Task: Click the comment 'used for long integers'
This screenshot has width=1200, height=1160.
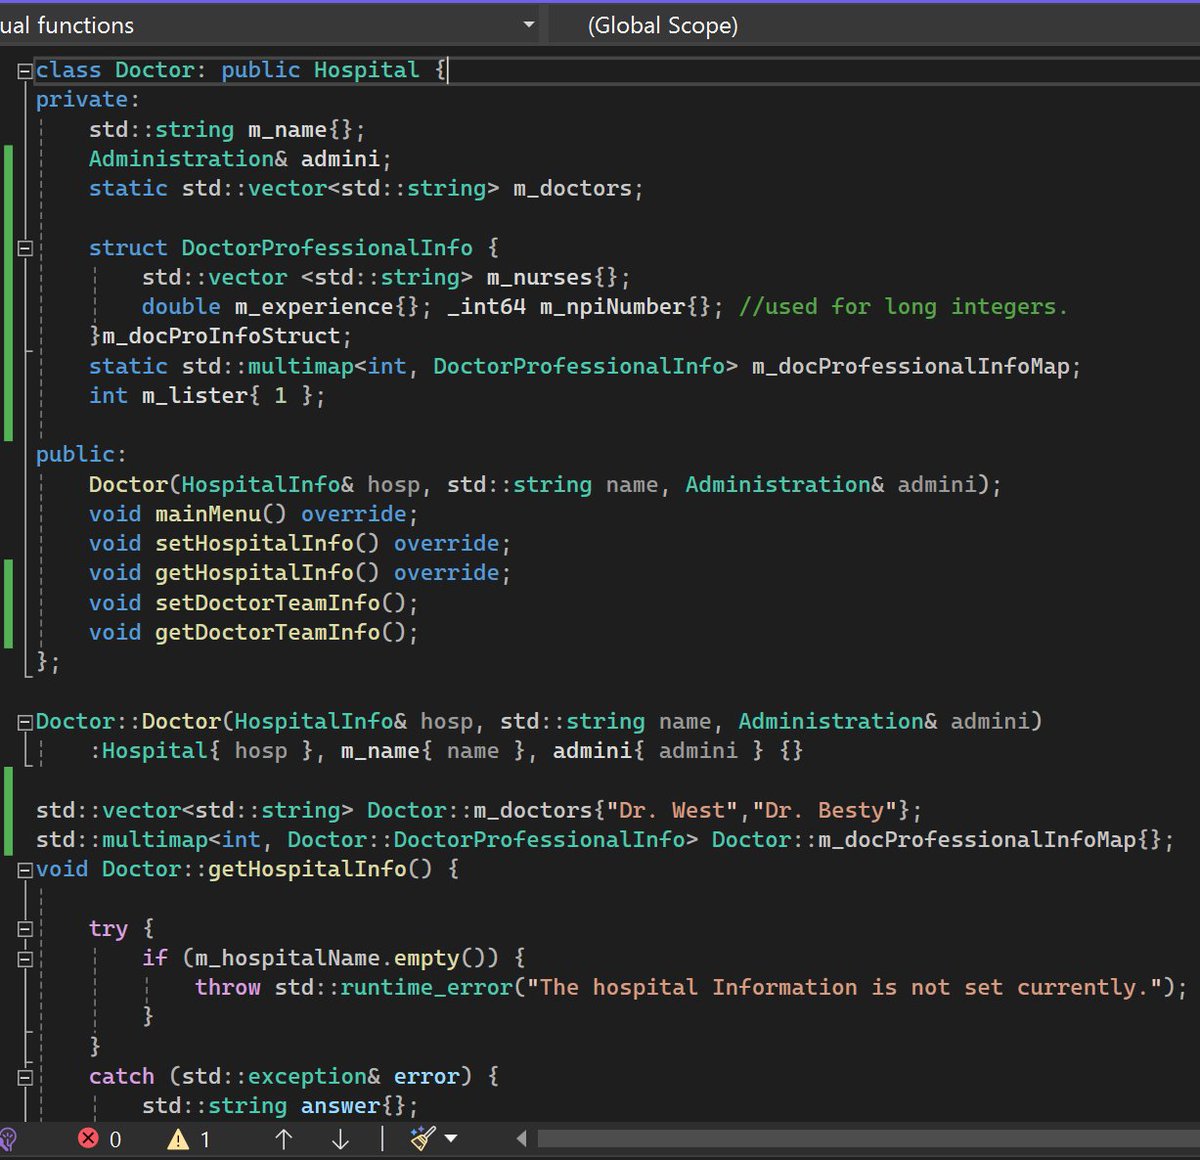Action: click(903, 307)
